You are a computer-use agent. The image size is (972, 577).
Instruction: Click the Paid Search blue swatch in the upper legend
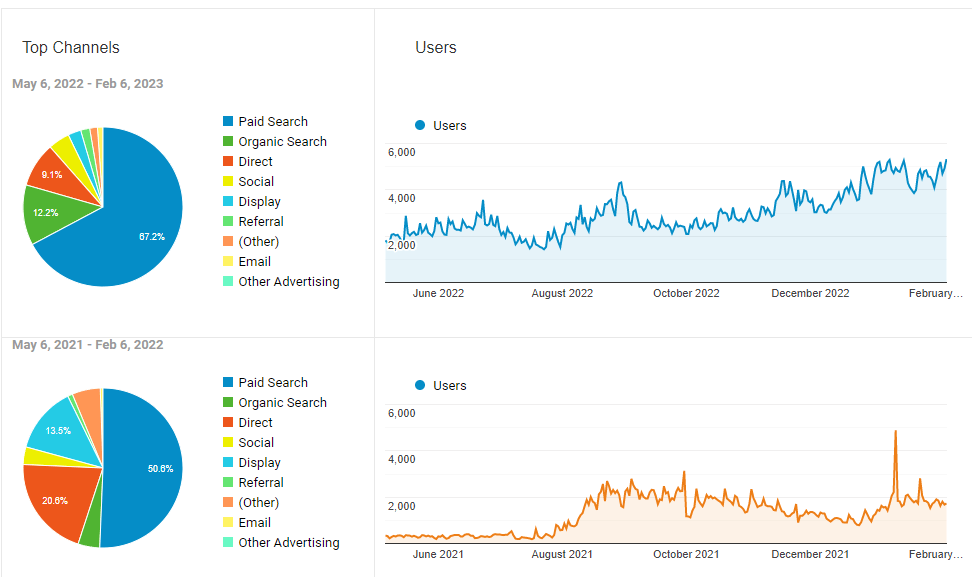click(x=228, y=122)
